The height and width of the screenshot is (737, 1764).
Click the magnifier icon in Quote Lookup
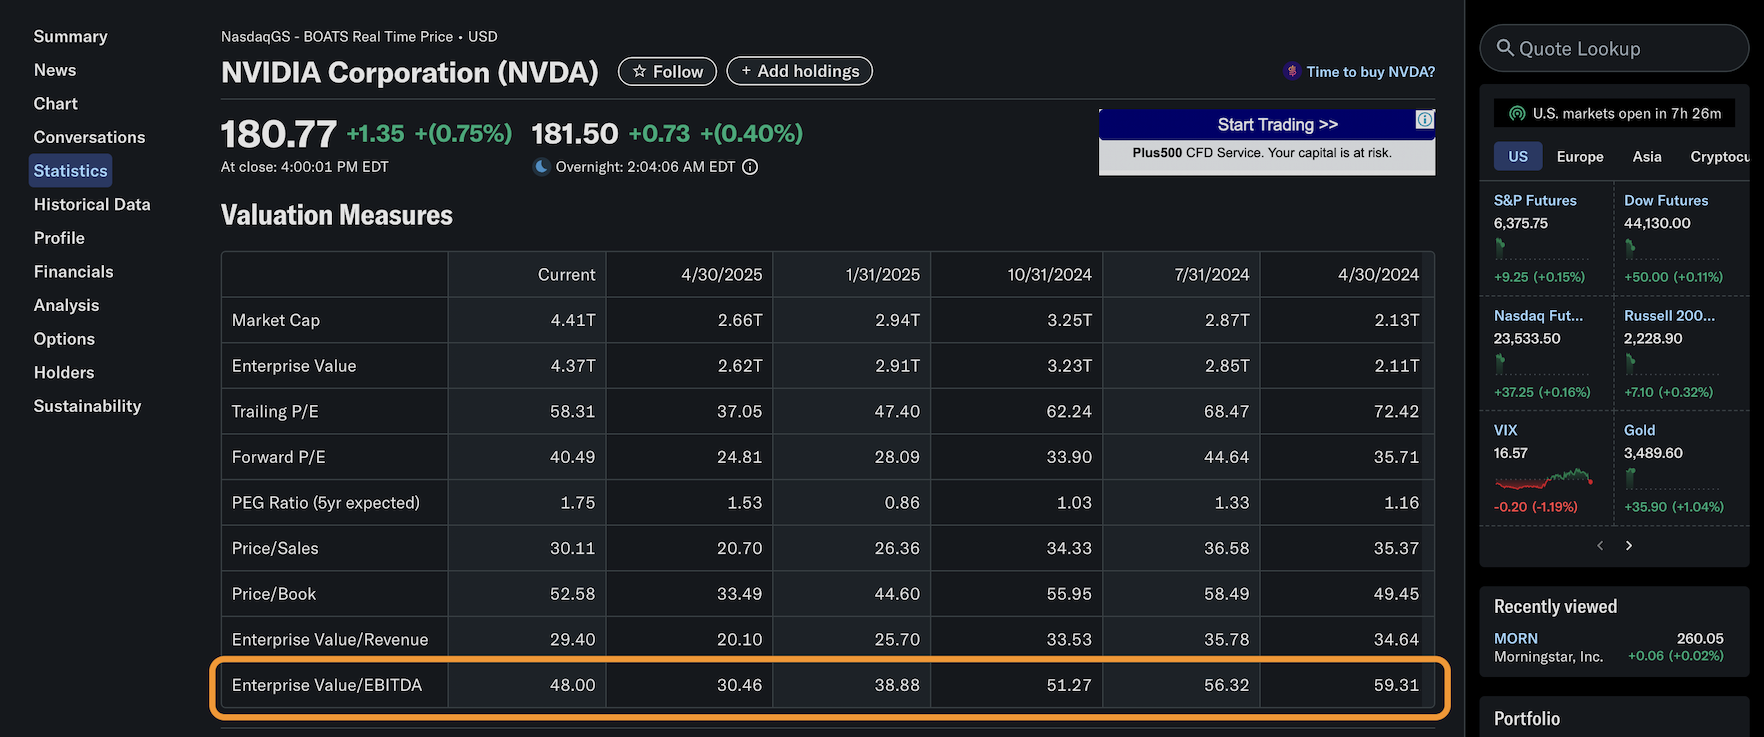point(1505,48)
